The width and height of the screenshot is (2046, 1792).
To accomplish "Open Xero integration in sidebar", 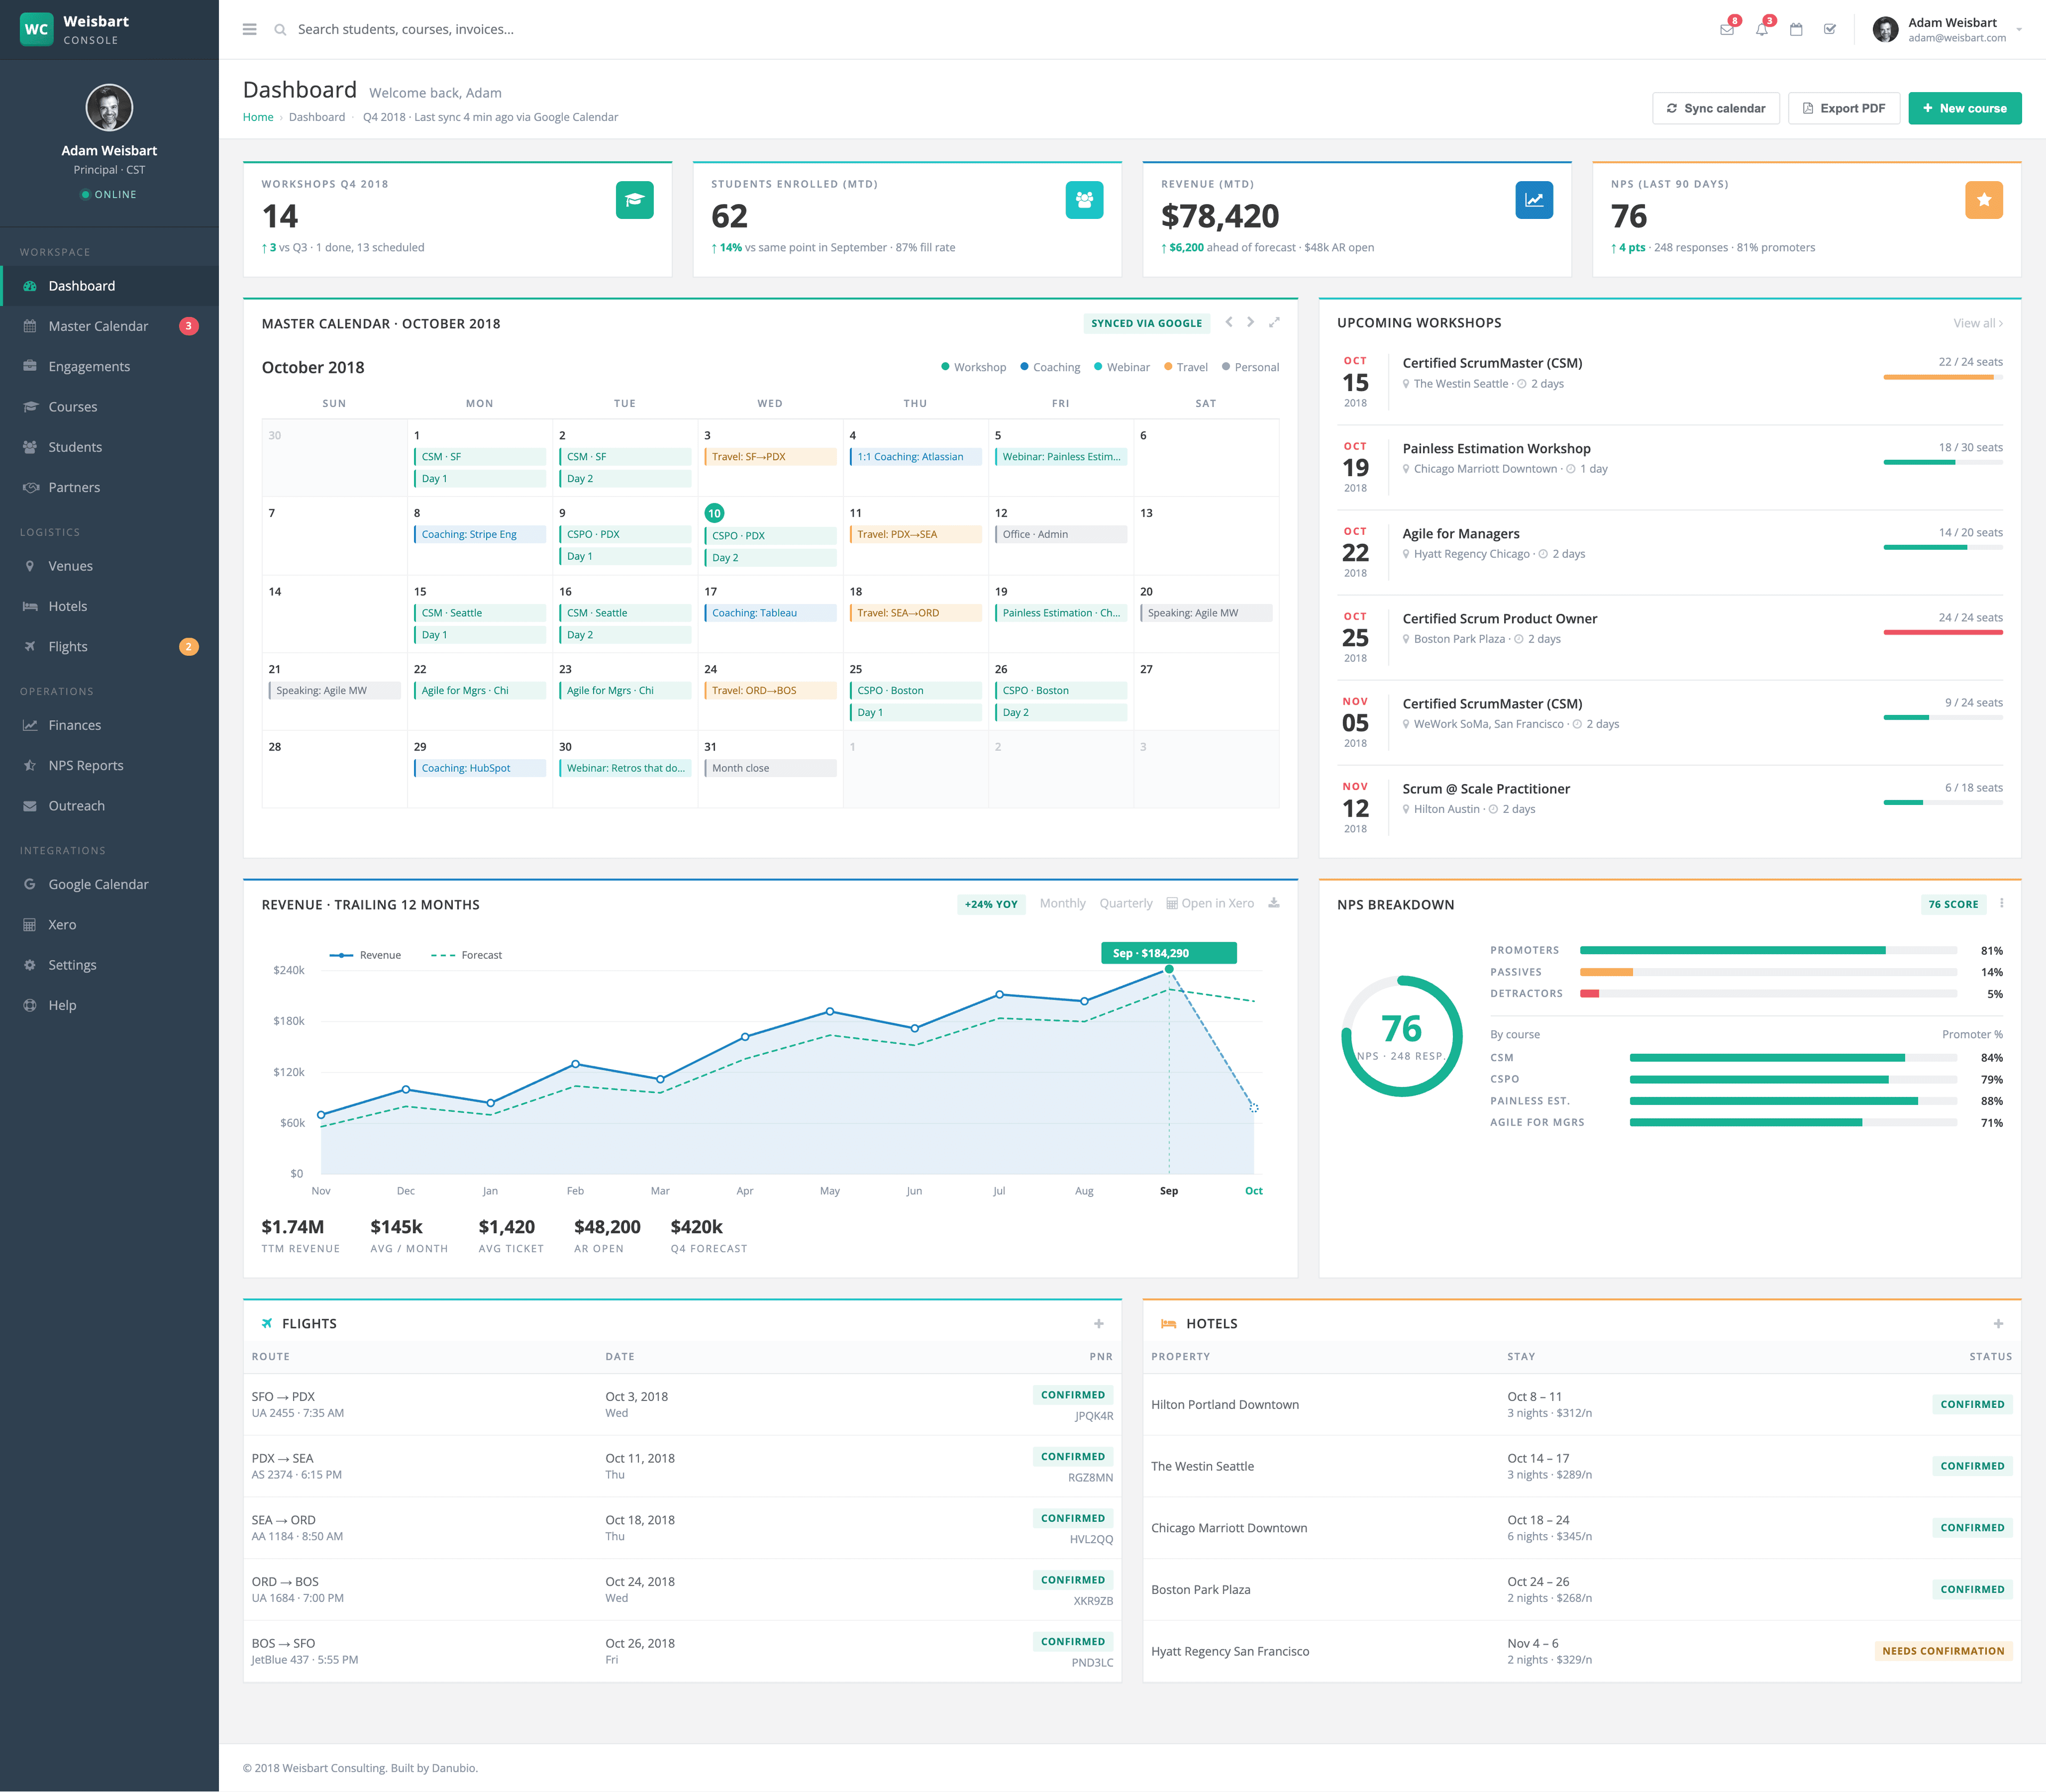I will (x=110, y=924).
